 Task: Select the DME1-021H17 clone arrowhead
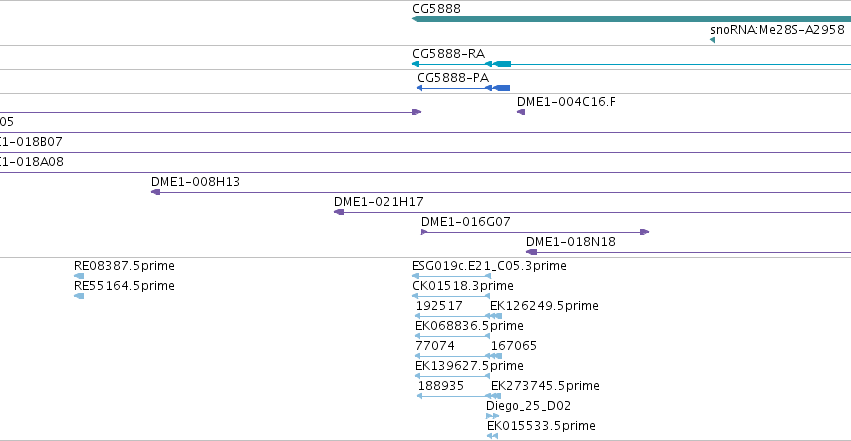click(339, 212)
